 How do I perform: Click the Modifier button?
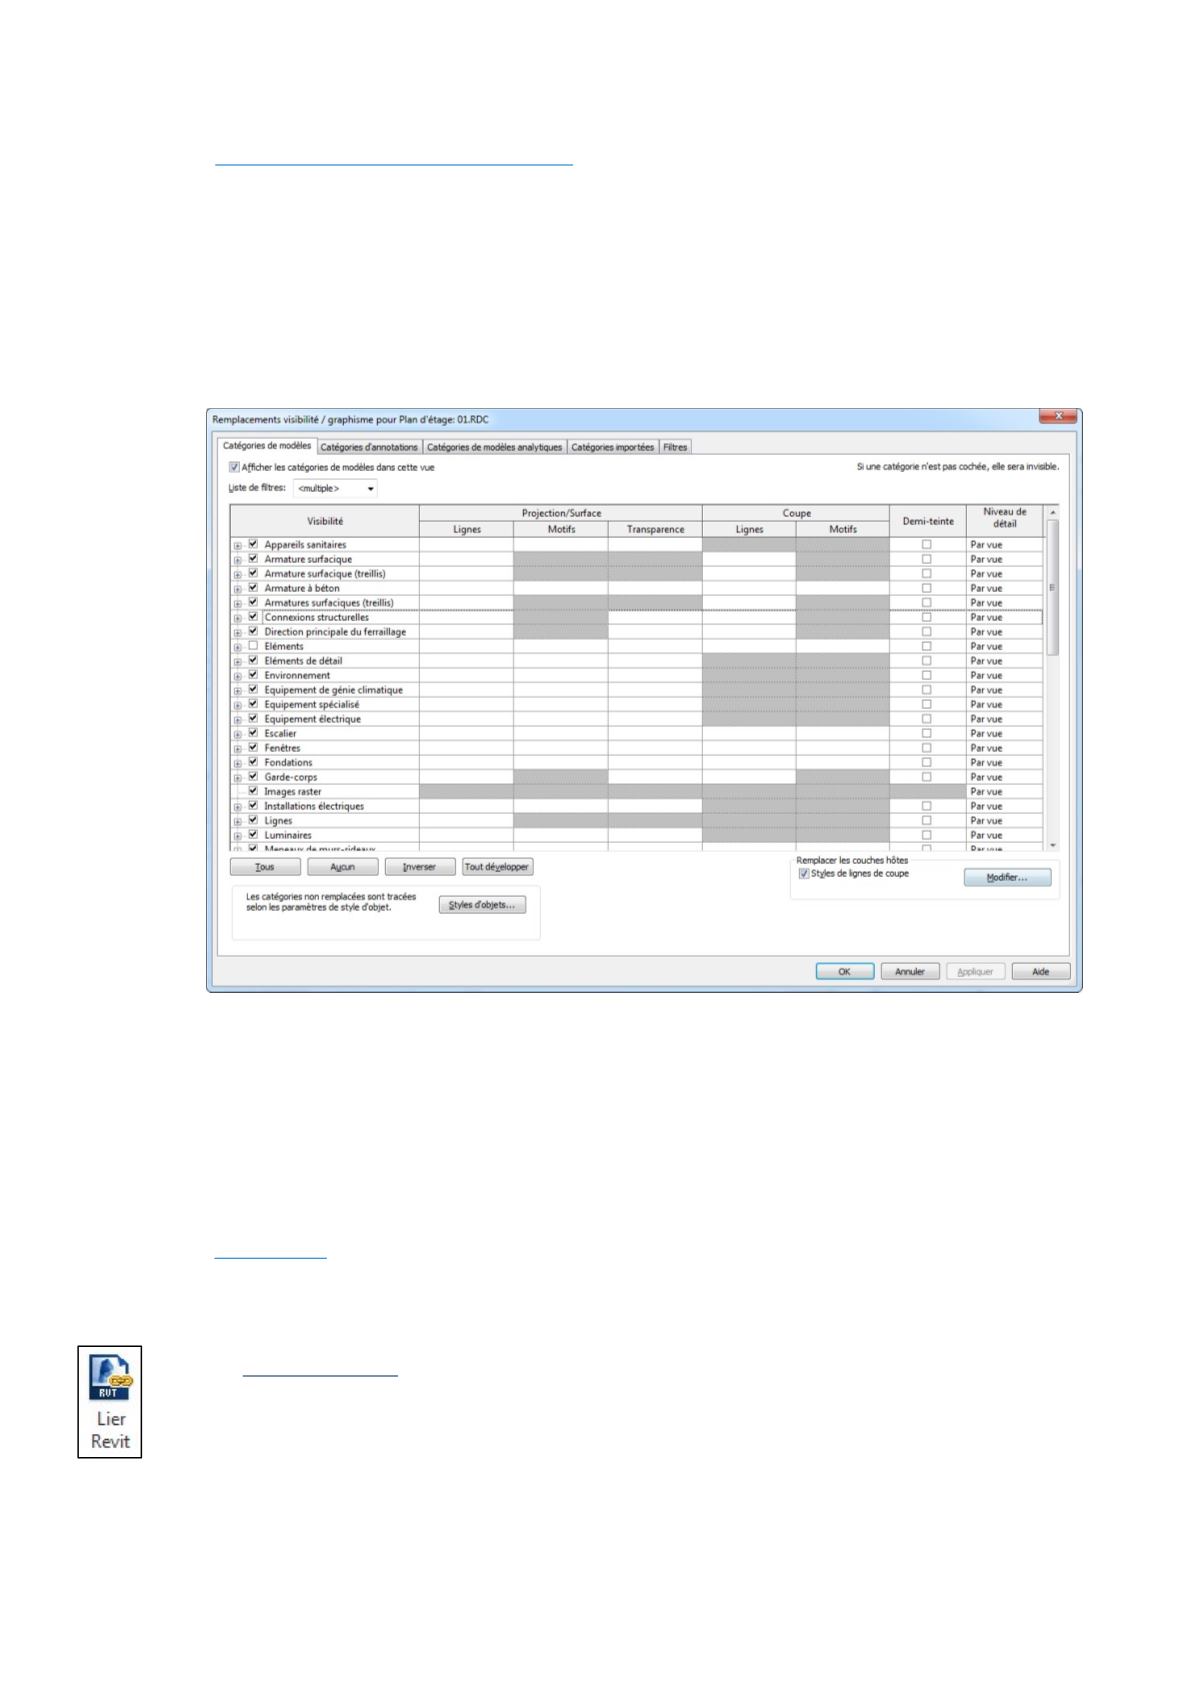click(x=1006, y=878)
